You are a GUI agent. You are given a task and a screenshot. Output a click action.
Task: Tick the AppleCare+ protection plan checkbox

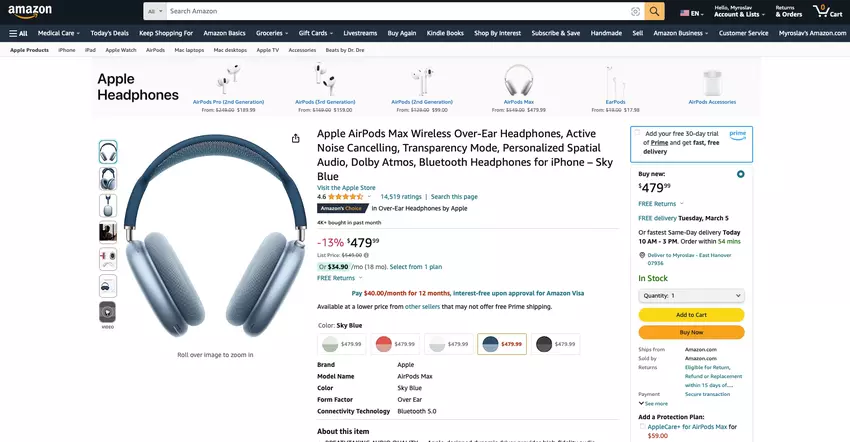[642, 427]
